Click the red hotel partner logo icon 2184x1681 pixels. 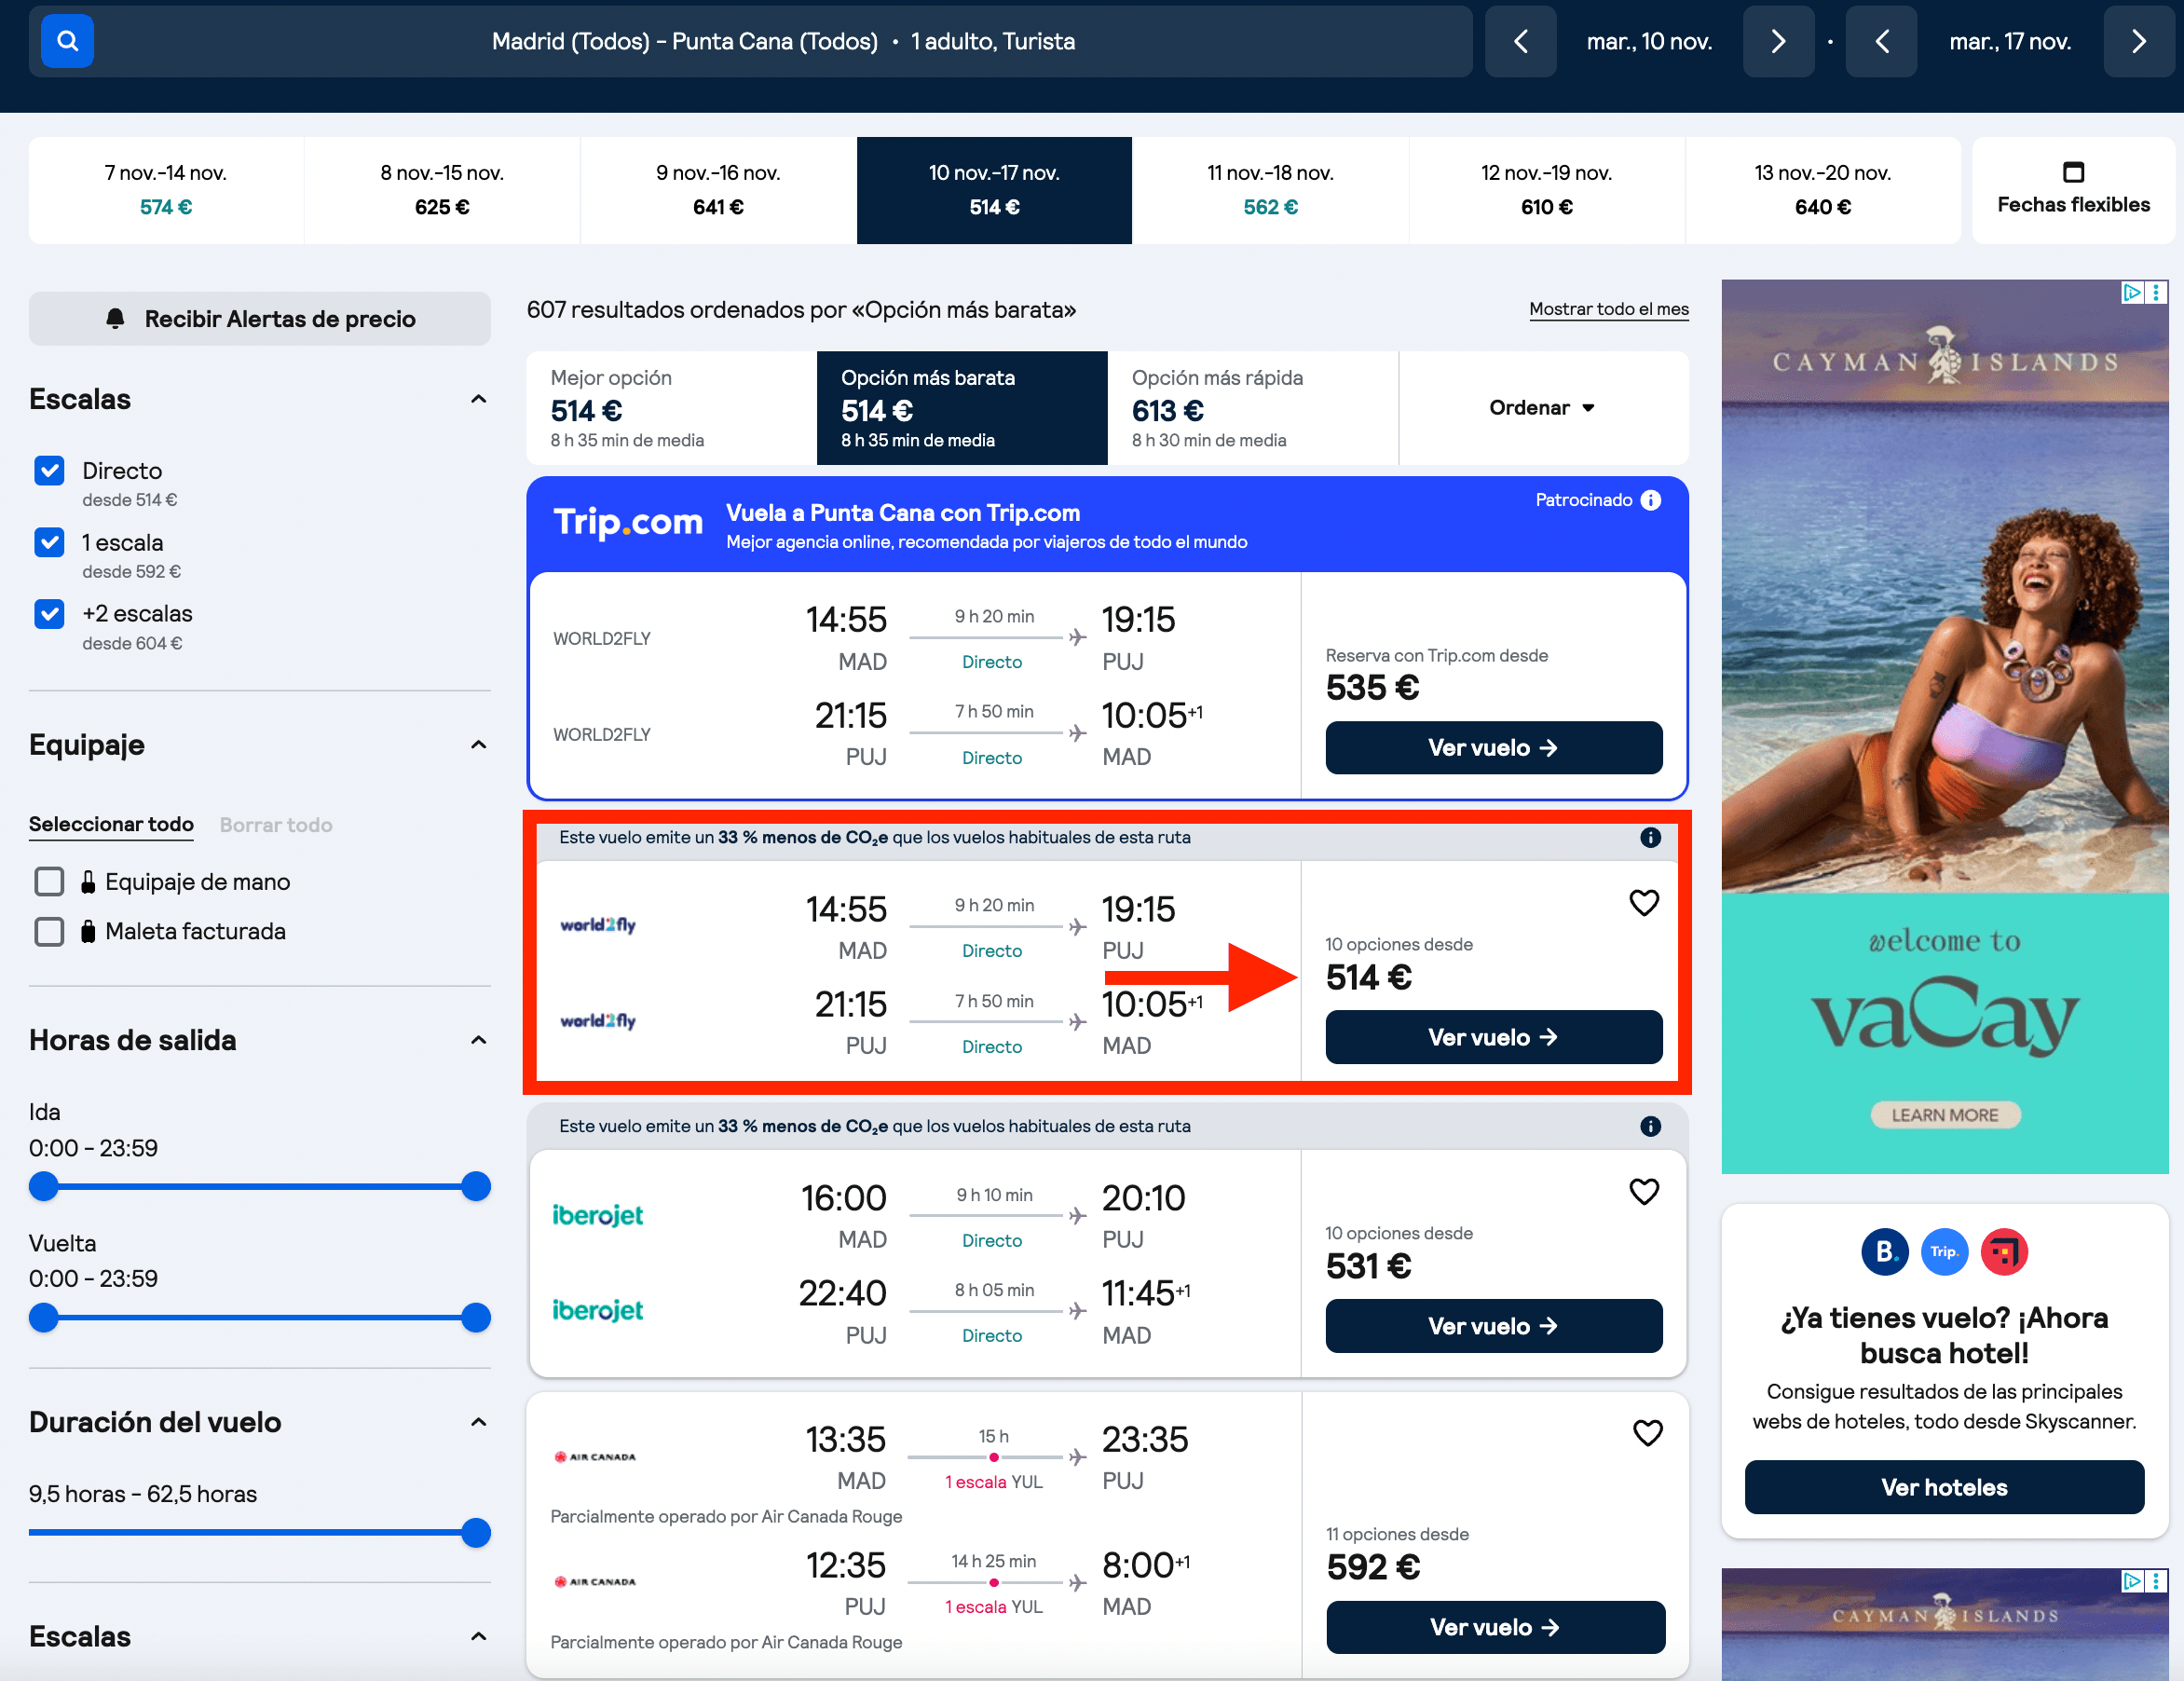click(x=2004, y=1251)
